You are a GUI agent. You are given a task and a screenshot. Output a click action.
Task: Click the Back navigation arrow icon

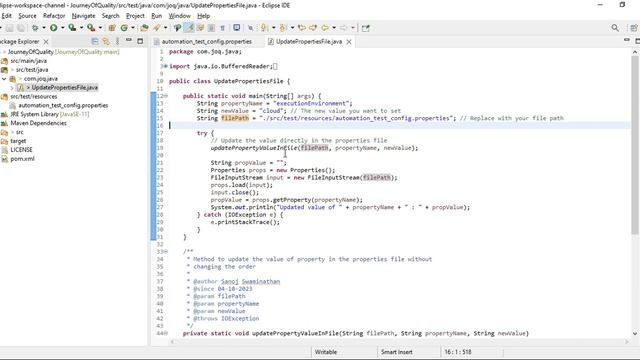[325, 28]
